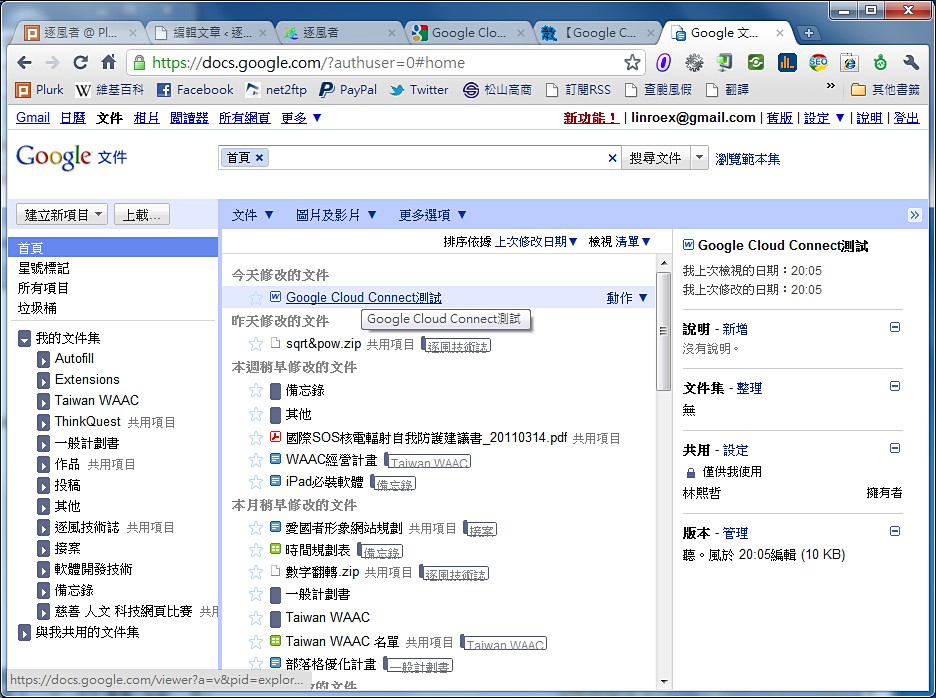
Task: Collapse details pane with double-arrow icon
Action: 915,215
